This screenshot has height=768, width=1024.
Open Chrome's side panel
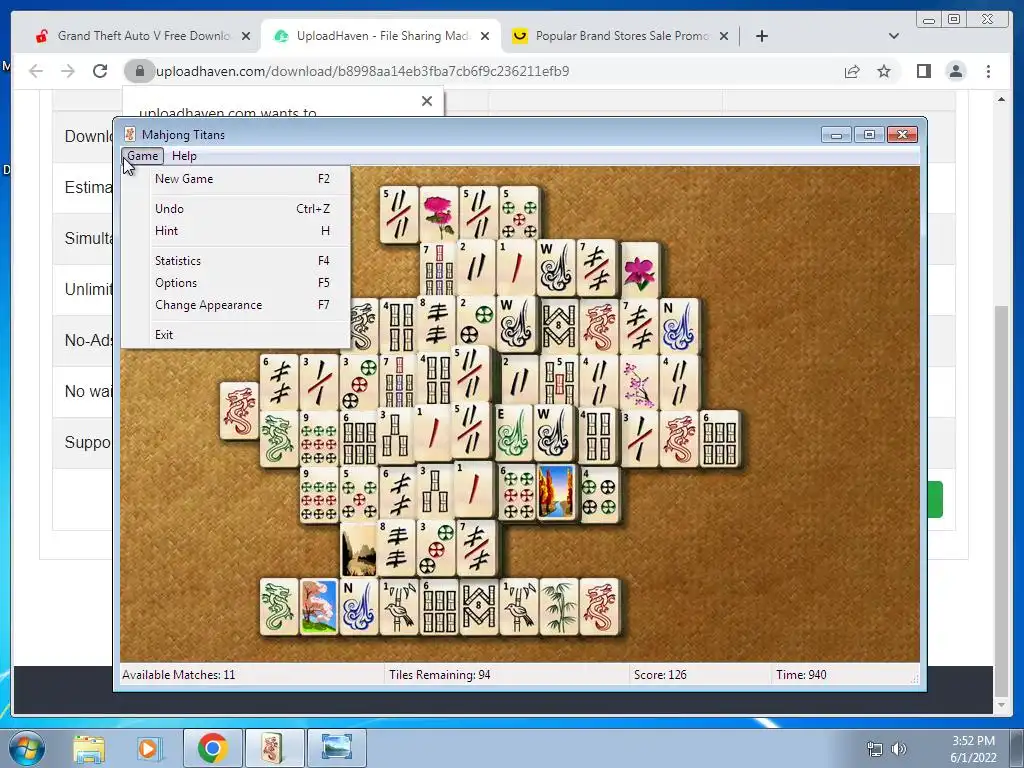(923, 71)
